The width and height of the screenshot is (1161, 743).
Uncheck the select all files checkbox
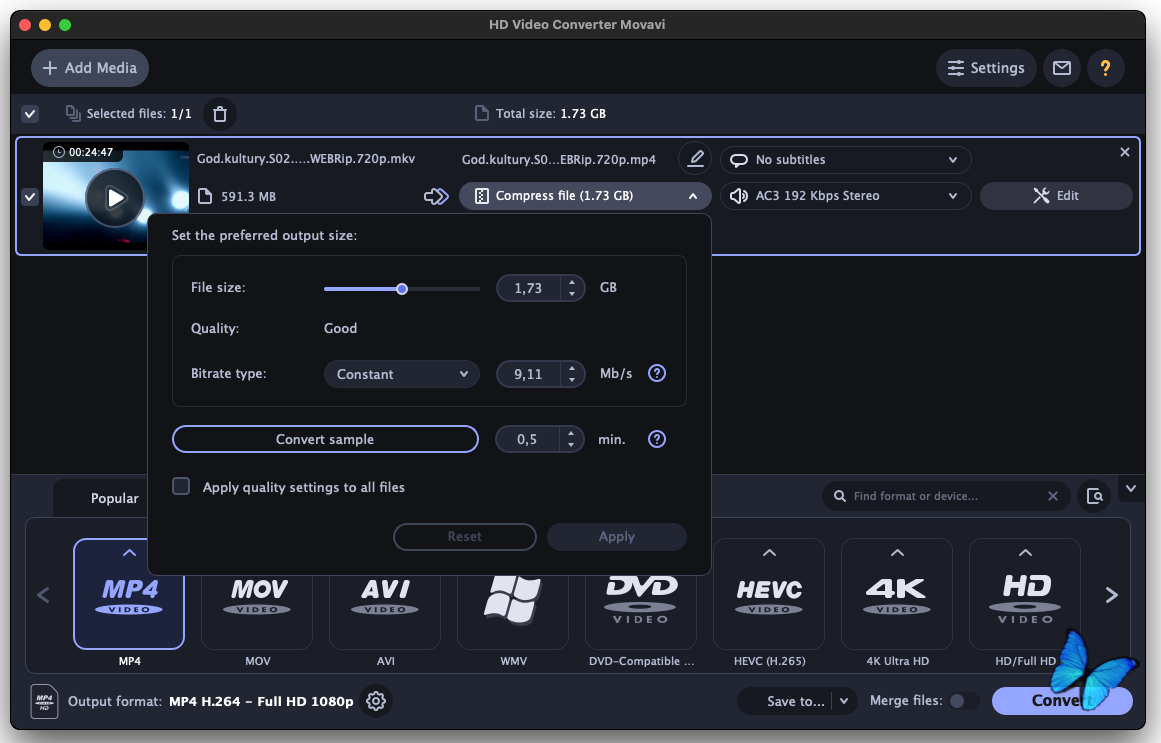click(30, 114)
